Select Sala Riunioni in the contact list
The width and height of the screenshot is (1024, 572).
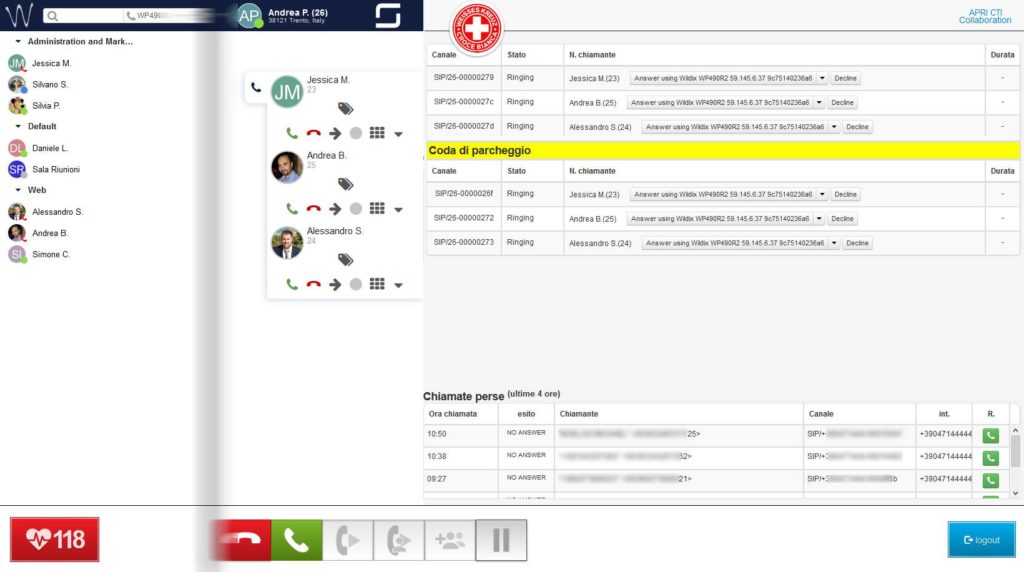pyautogui.click(x=55, y=169)
